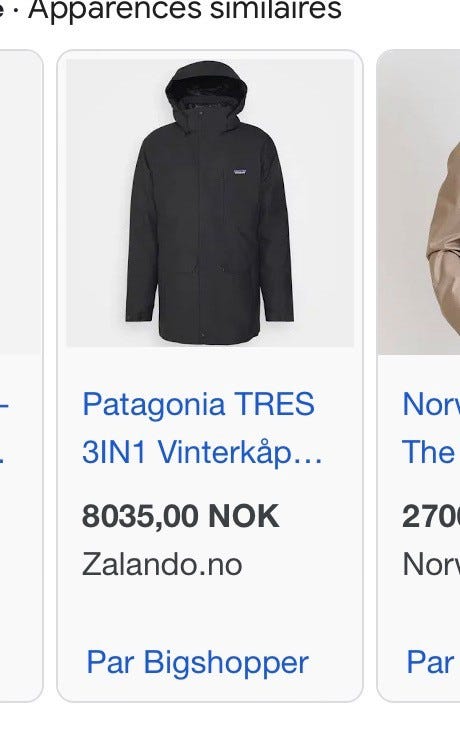This screenshot has width=460, height=735.
Task: Click the Patagonia logo on the jacket chest
Action: pyautogui.click(x=240, y=172)
